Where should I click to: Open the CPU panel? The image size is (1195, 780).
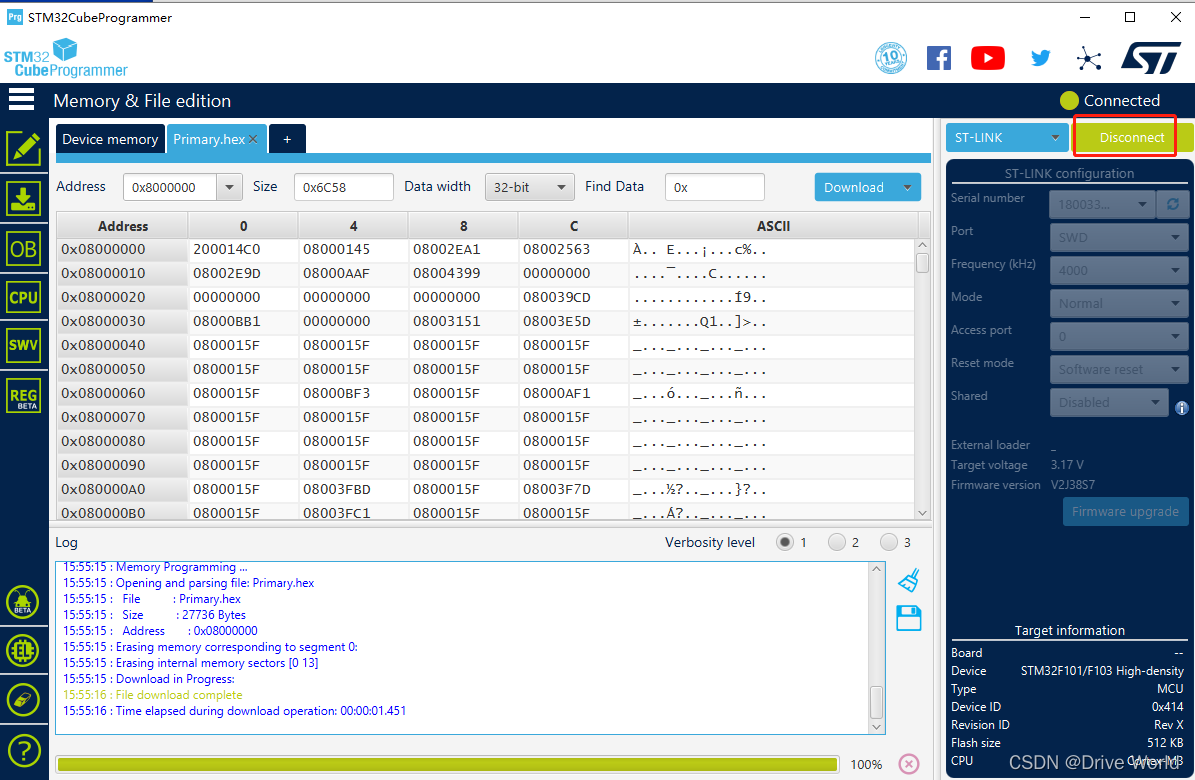(x=24, y=297)
